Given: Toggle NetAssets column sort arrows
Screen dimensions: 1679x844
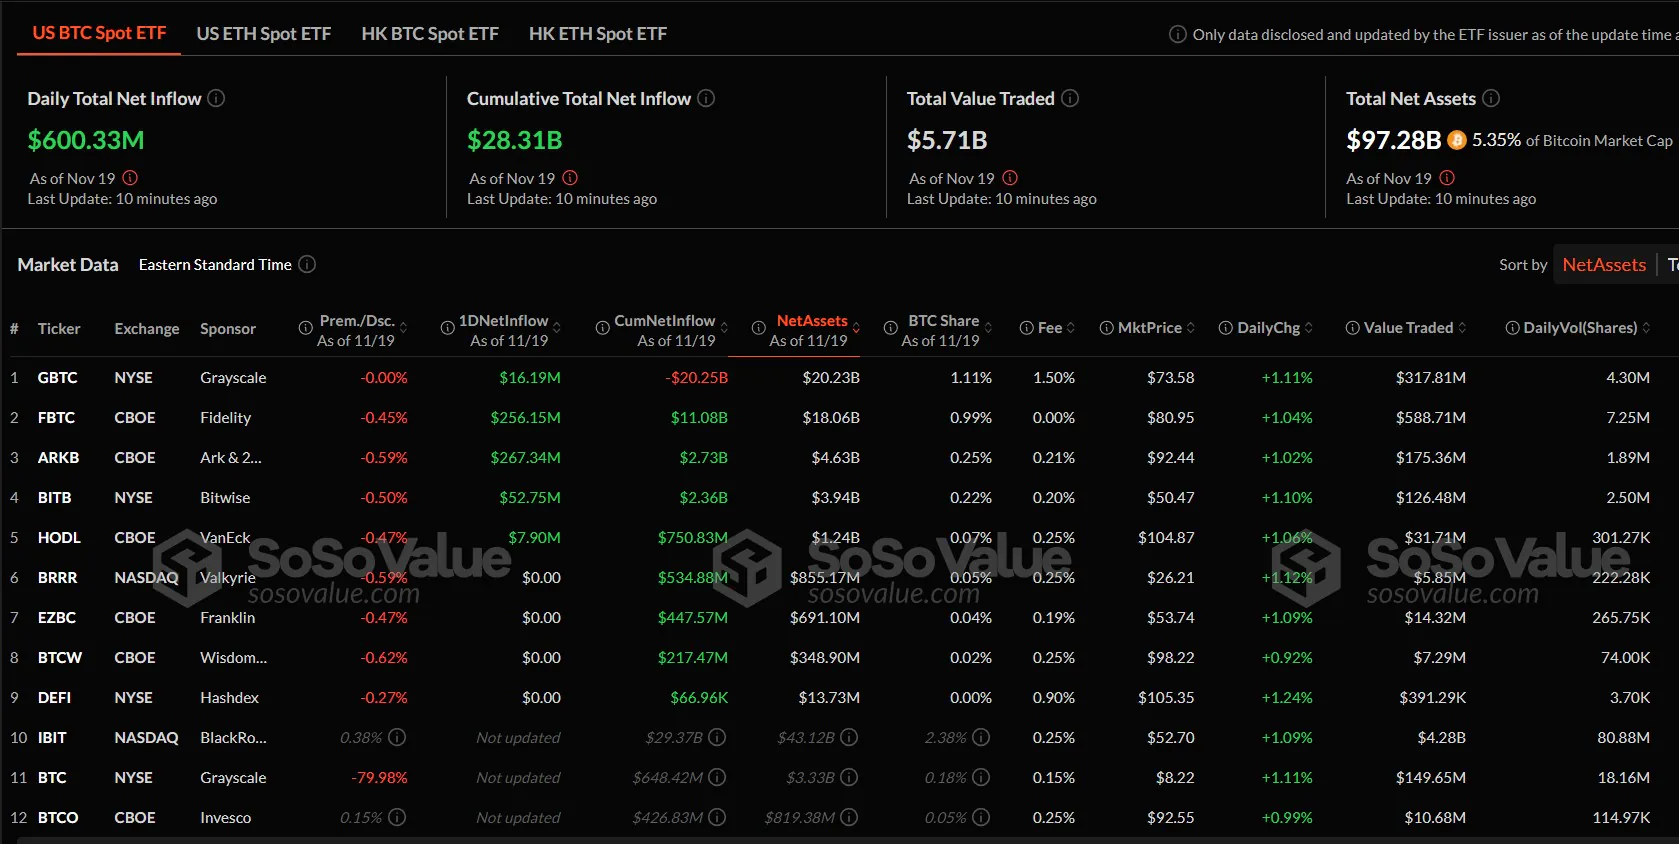Looking at the screenshot, I should point(856,328).
